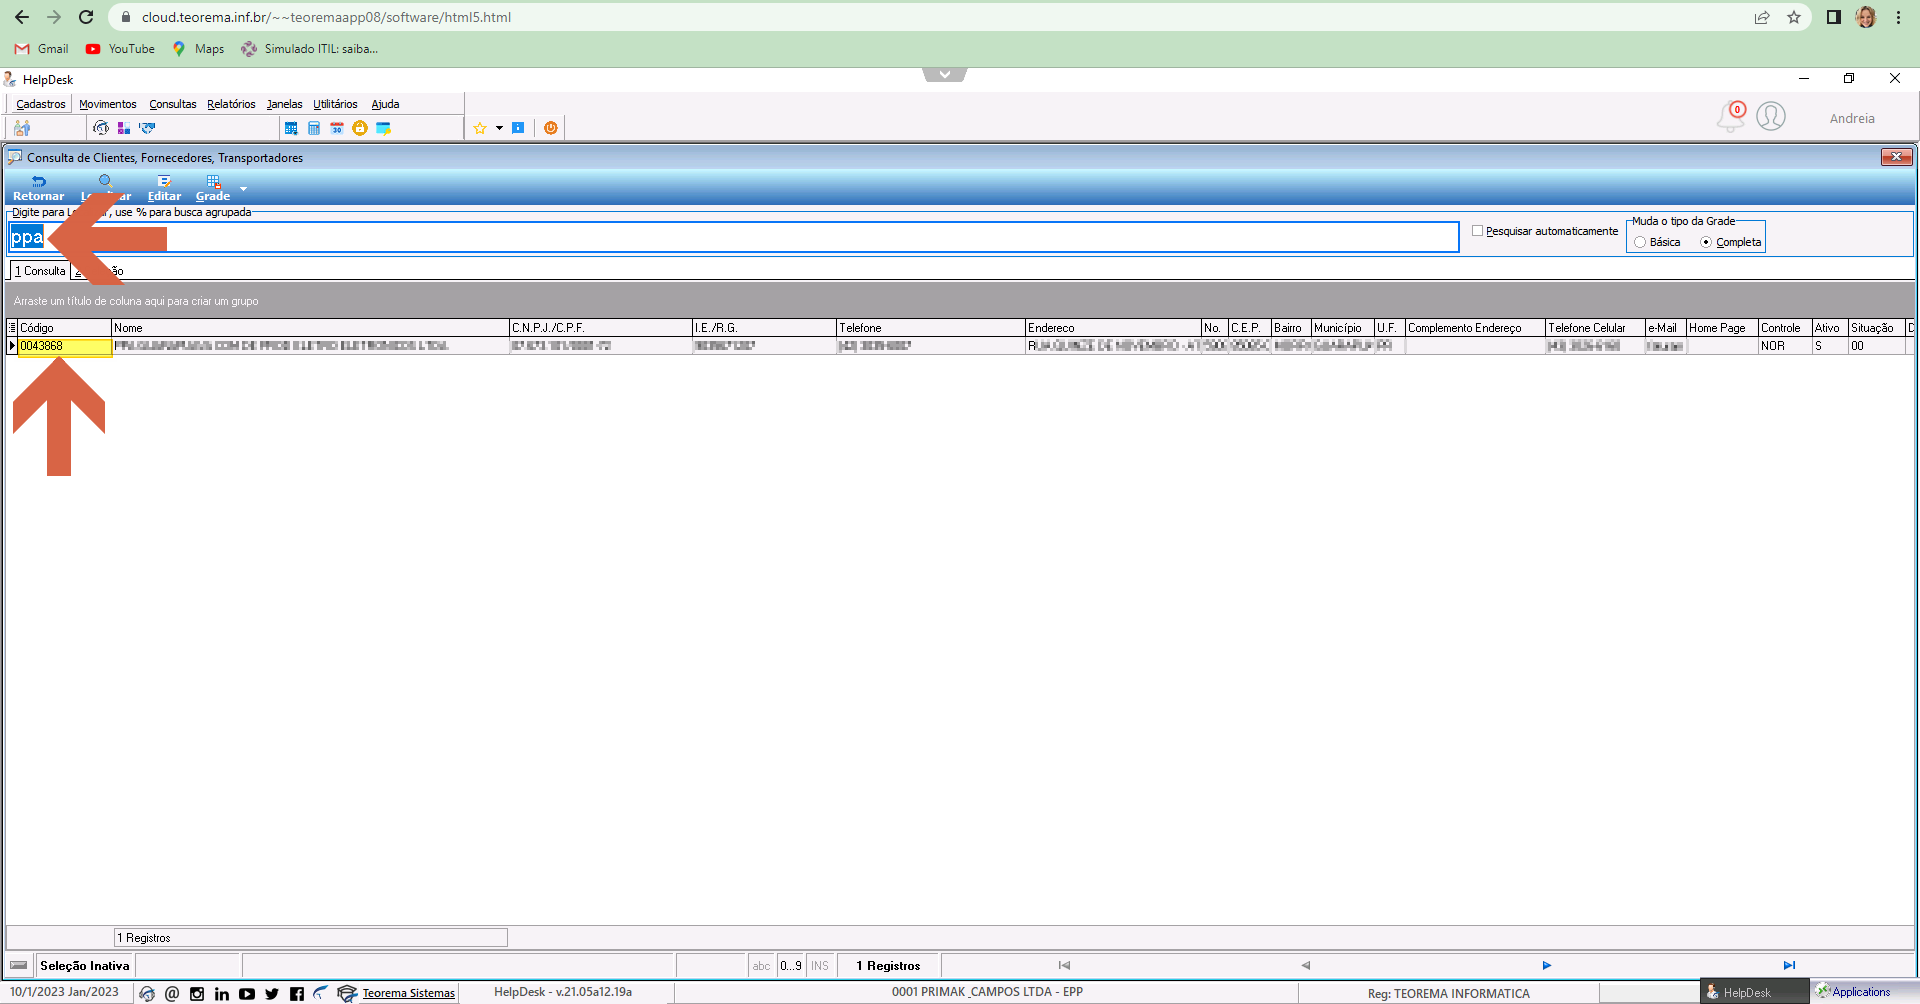Open the purple-blue blocks toolbar icon

click(124, 128)
